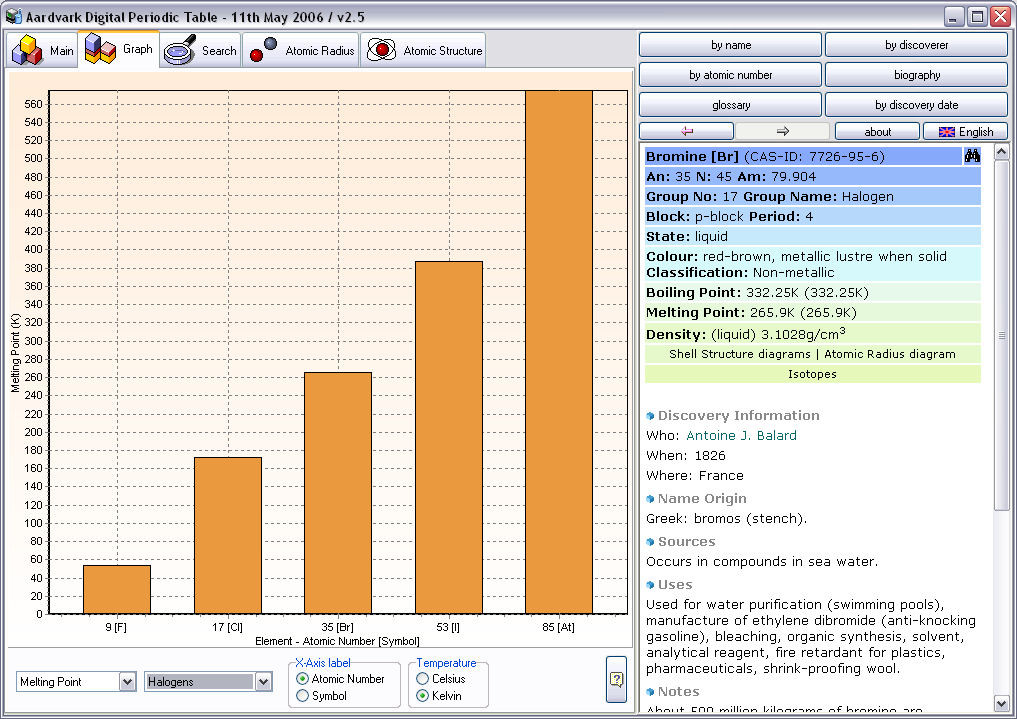
Task: Expand the Halogens group dropdown
Action: point(263,681)
